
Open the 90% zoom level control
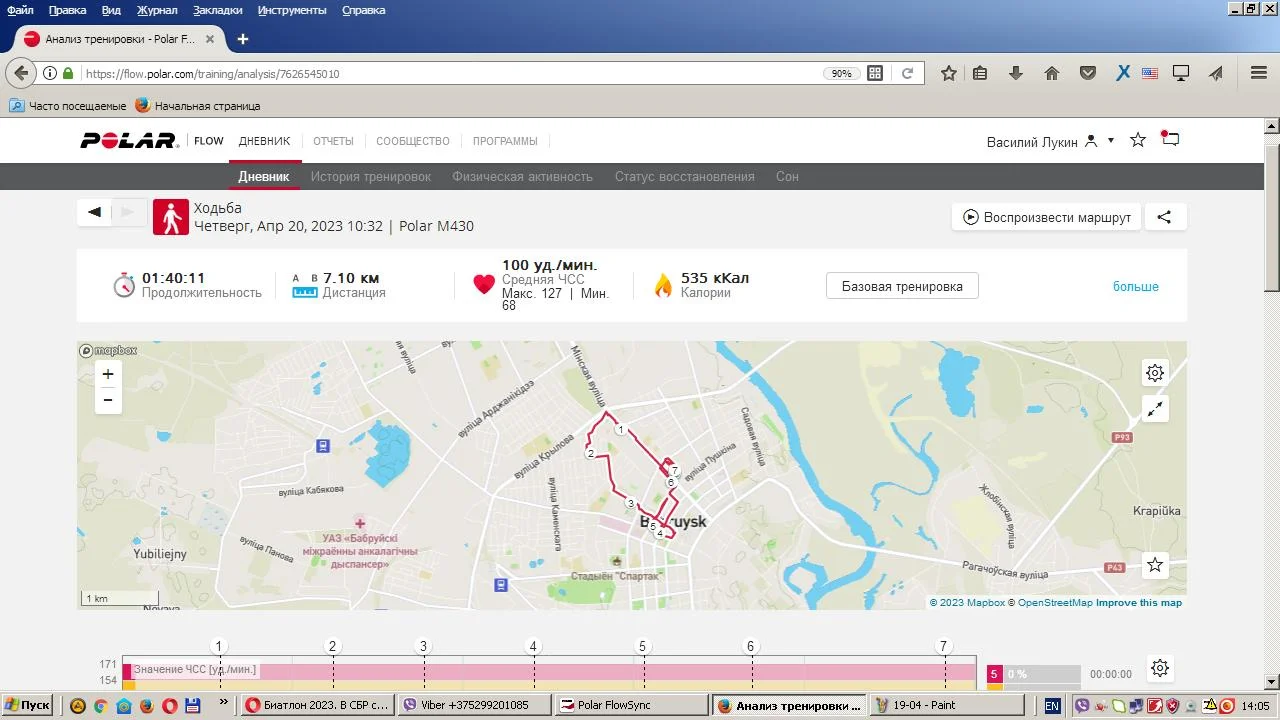pyautogui.click(x=841, y=74)
